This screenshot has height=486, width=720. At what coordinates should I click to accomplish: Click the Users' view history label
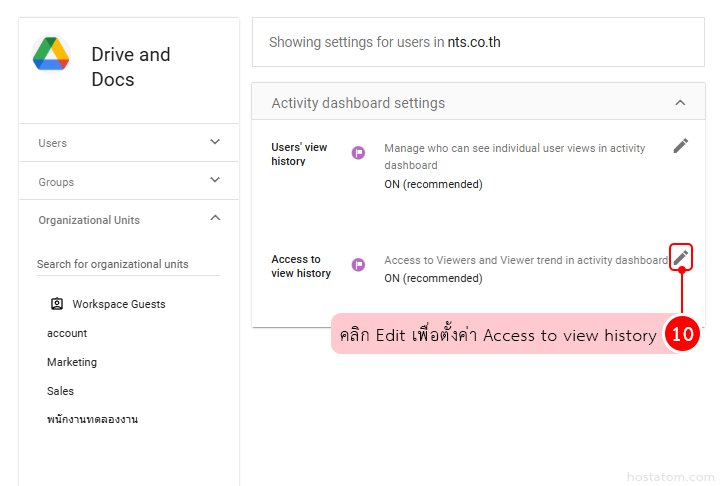coord(299,154)
